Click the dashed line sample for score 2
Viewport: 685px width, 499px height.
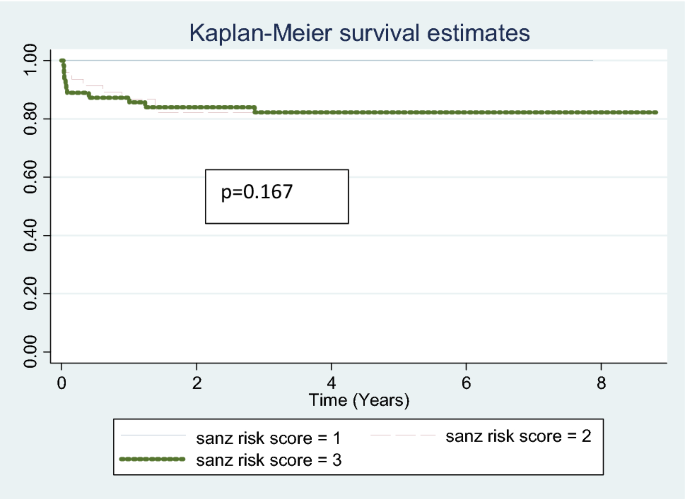point(405,437)
